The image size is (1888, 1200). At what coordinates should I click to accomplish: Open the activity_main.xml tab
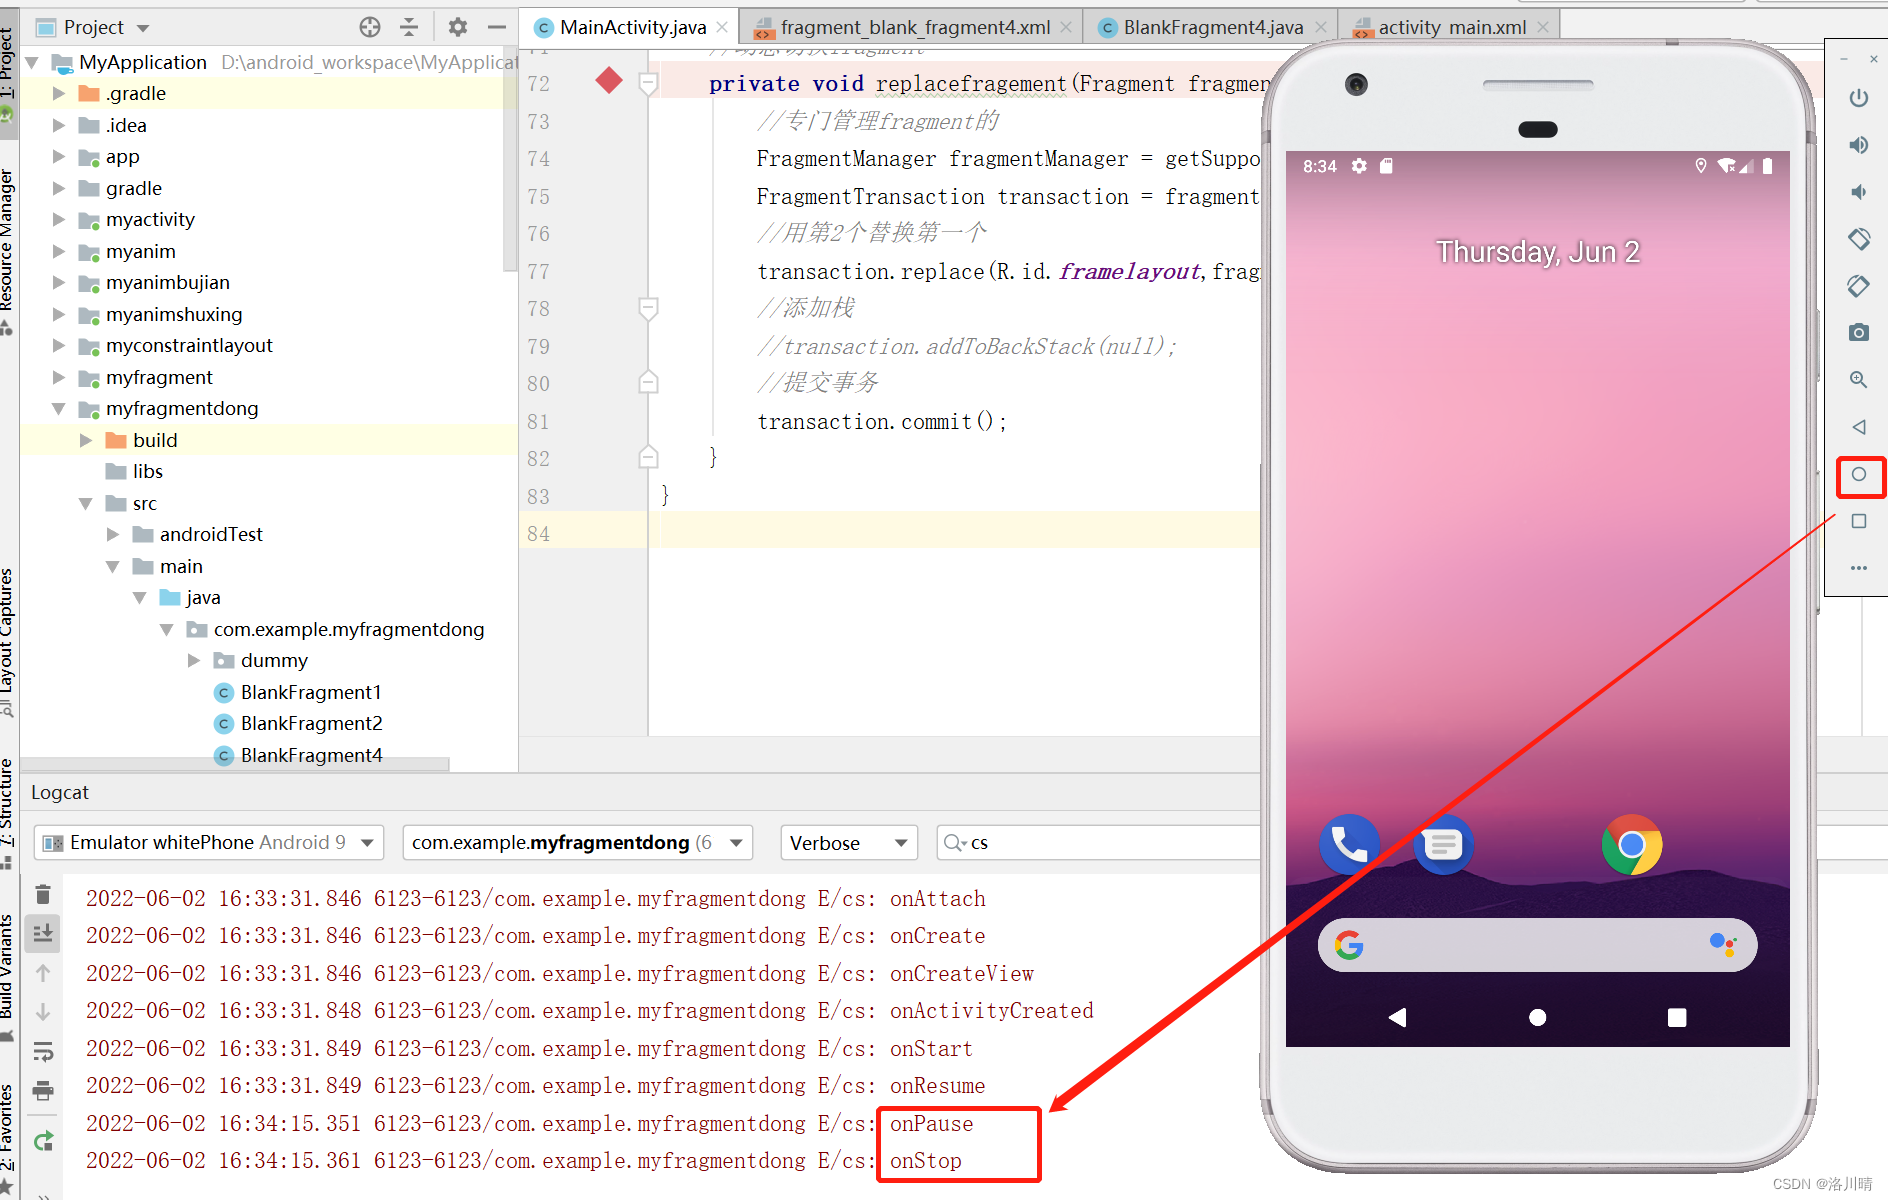[1447, 27]
